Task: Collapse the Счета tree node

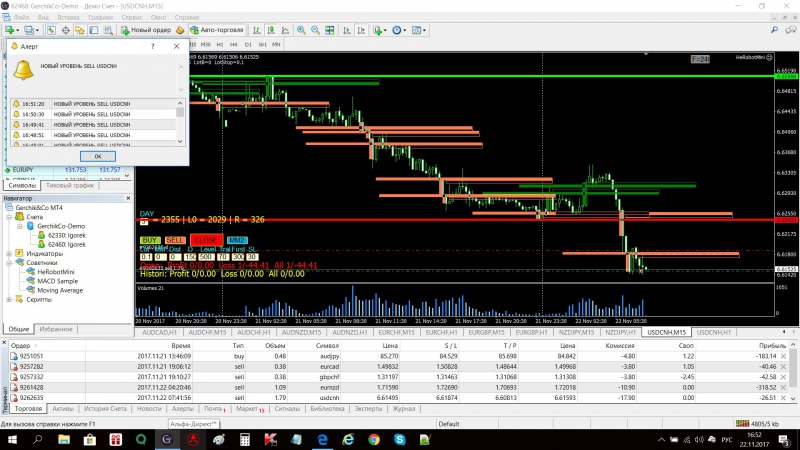Action: click(9, 217)
